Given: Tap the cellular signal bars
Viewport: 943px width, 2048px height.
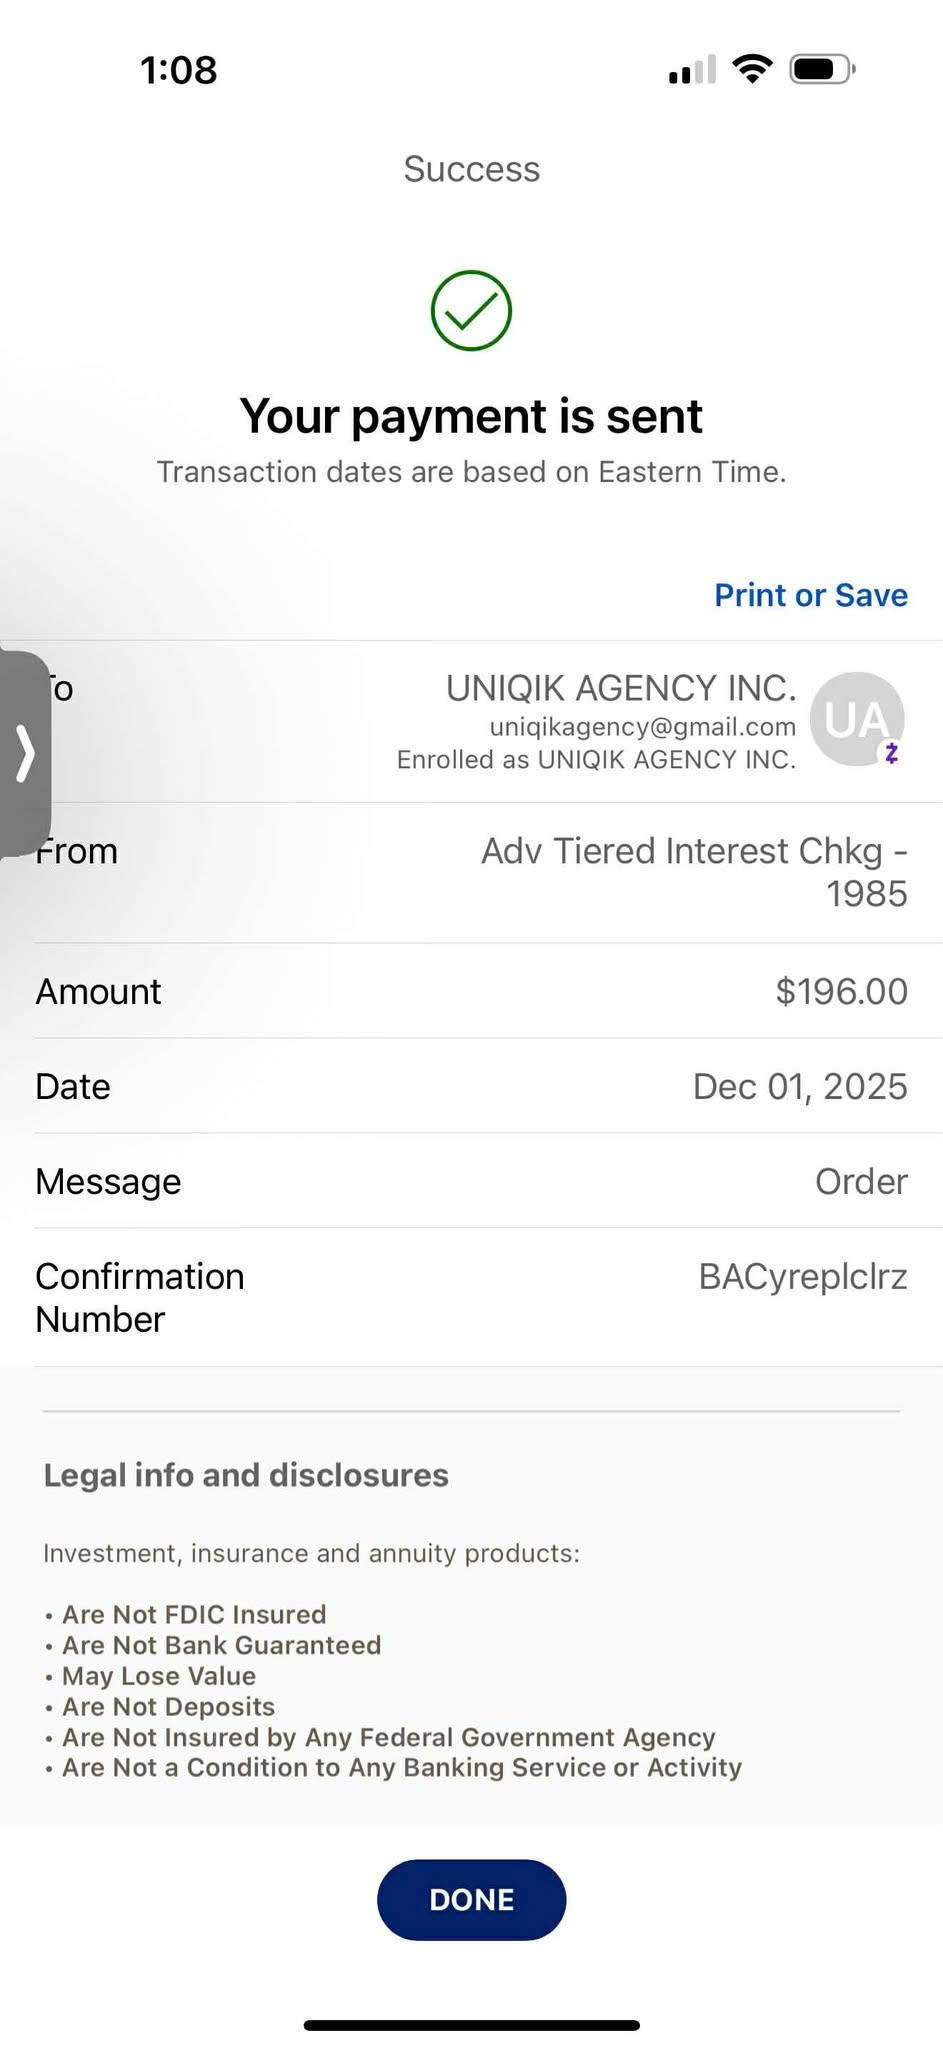Looking at the screenshot, I should tap(692, 70).
